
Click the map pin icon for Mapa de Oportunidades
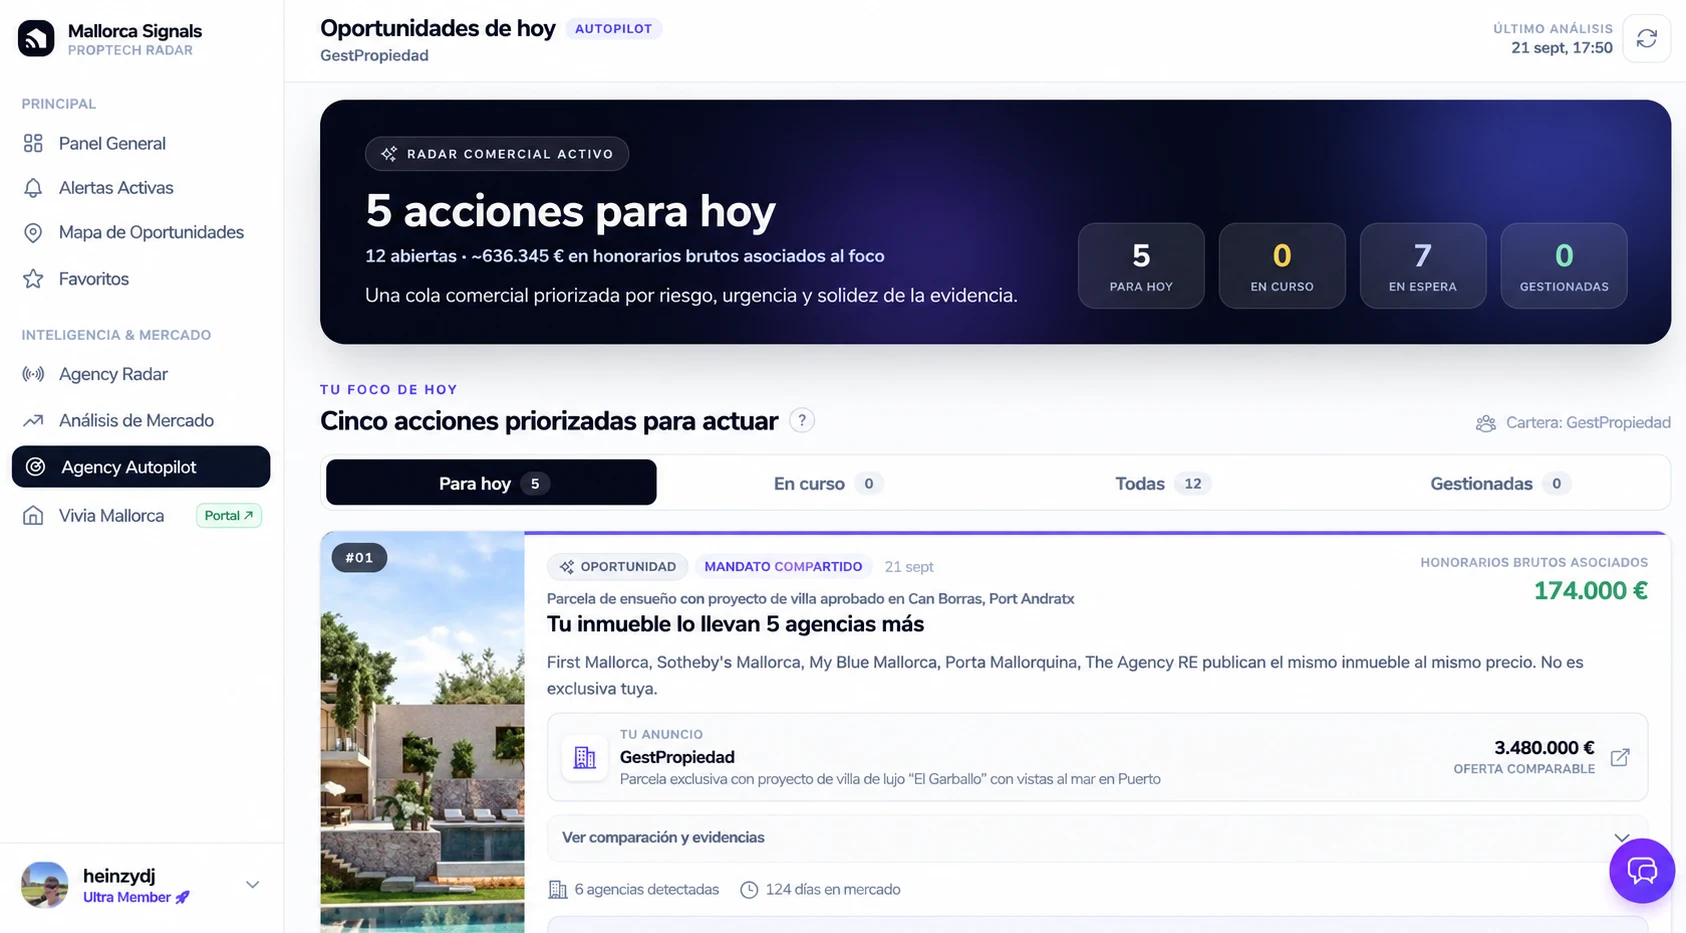coord(33,233)
